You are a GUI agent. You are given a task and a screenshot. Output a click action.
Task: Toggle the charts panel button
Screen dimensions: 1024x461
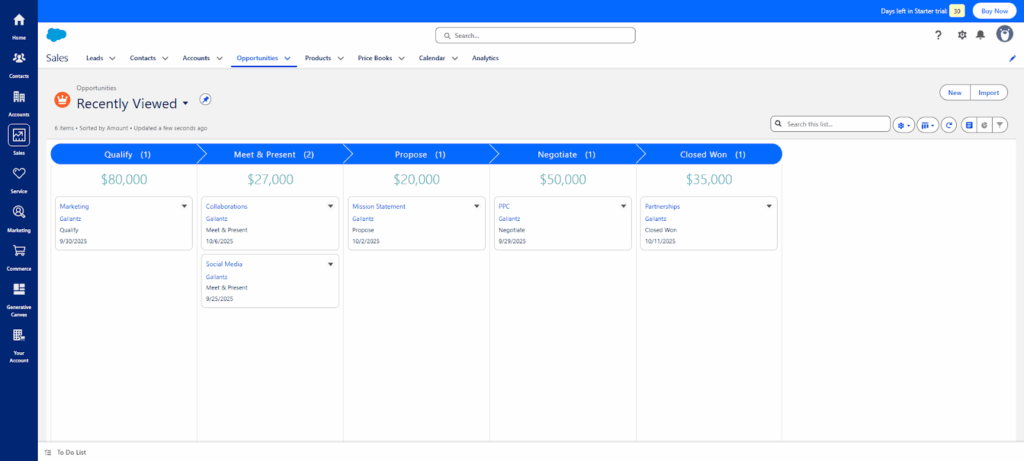pyautogui.click(x=984, y=125)
